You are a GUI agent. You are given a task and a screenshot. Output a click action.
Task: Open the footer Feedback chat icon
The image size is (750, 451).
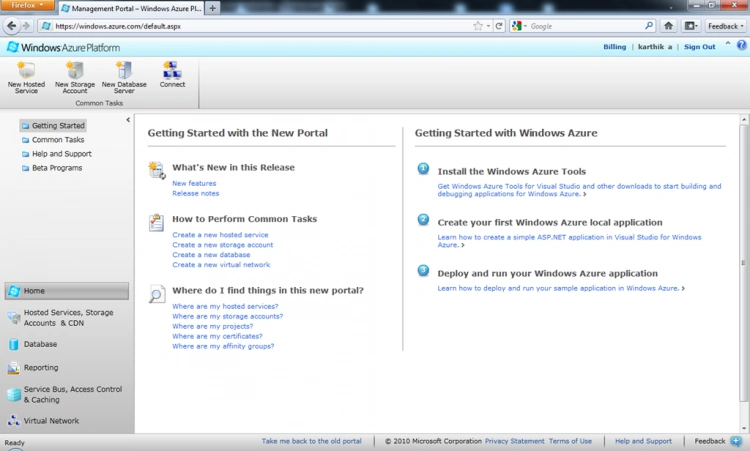[736, 441]
